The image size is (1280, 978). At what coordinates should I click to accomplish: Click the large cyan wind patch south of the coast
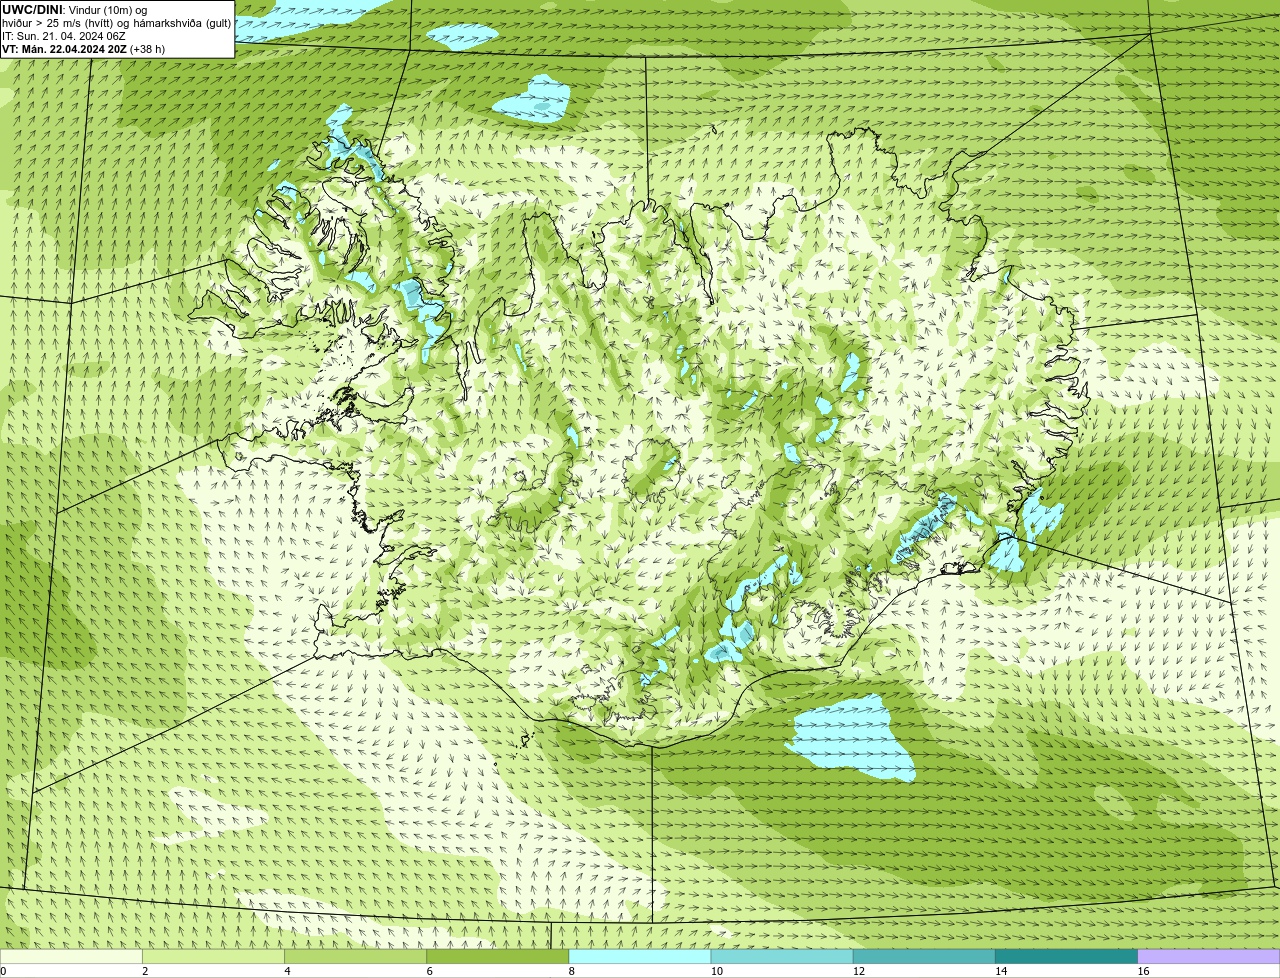coord(852,739)
